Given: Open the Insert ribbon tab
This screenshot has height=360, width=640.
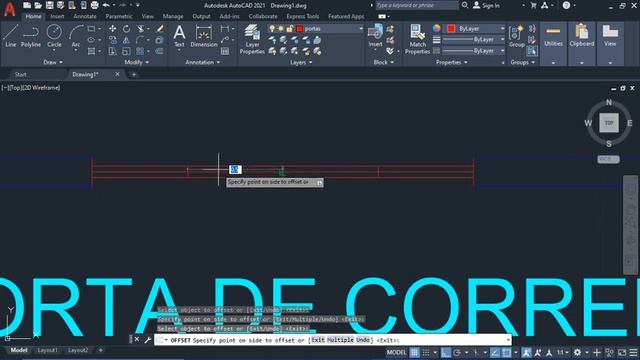Looking at the screenshot, I should [57, 16].
